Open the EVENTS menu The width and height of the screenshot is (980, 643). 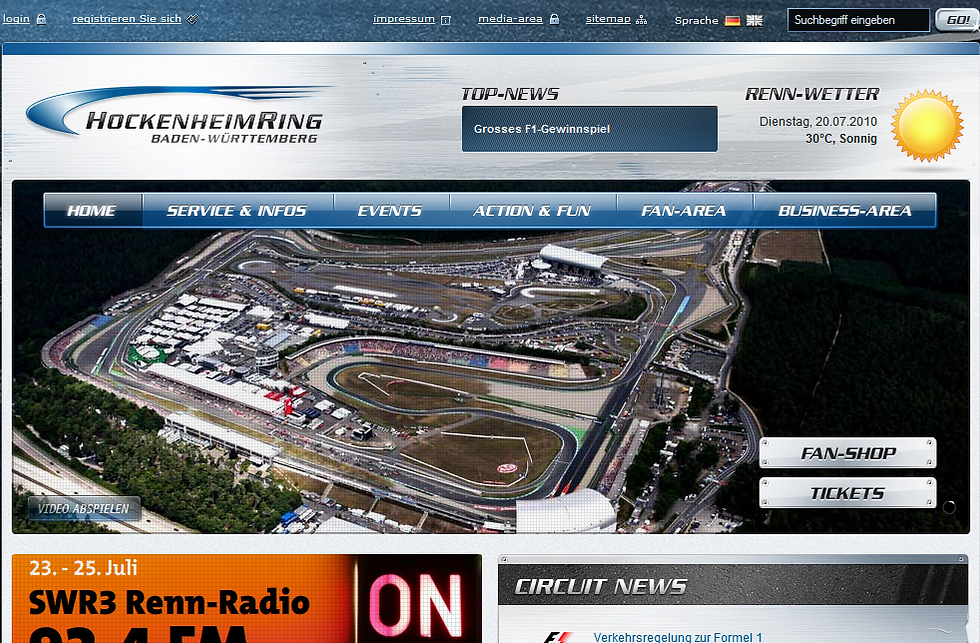[391, 211]
